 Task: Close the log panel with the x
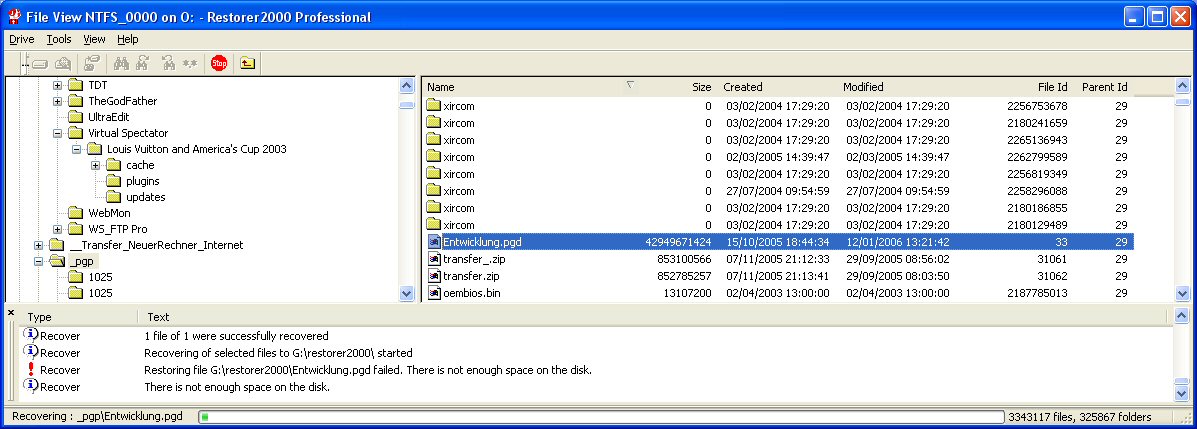[11, 312]
